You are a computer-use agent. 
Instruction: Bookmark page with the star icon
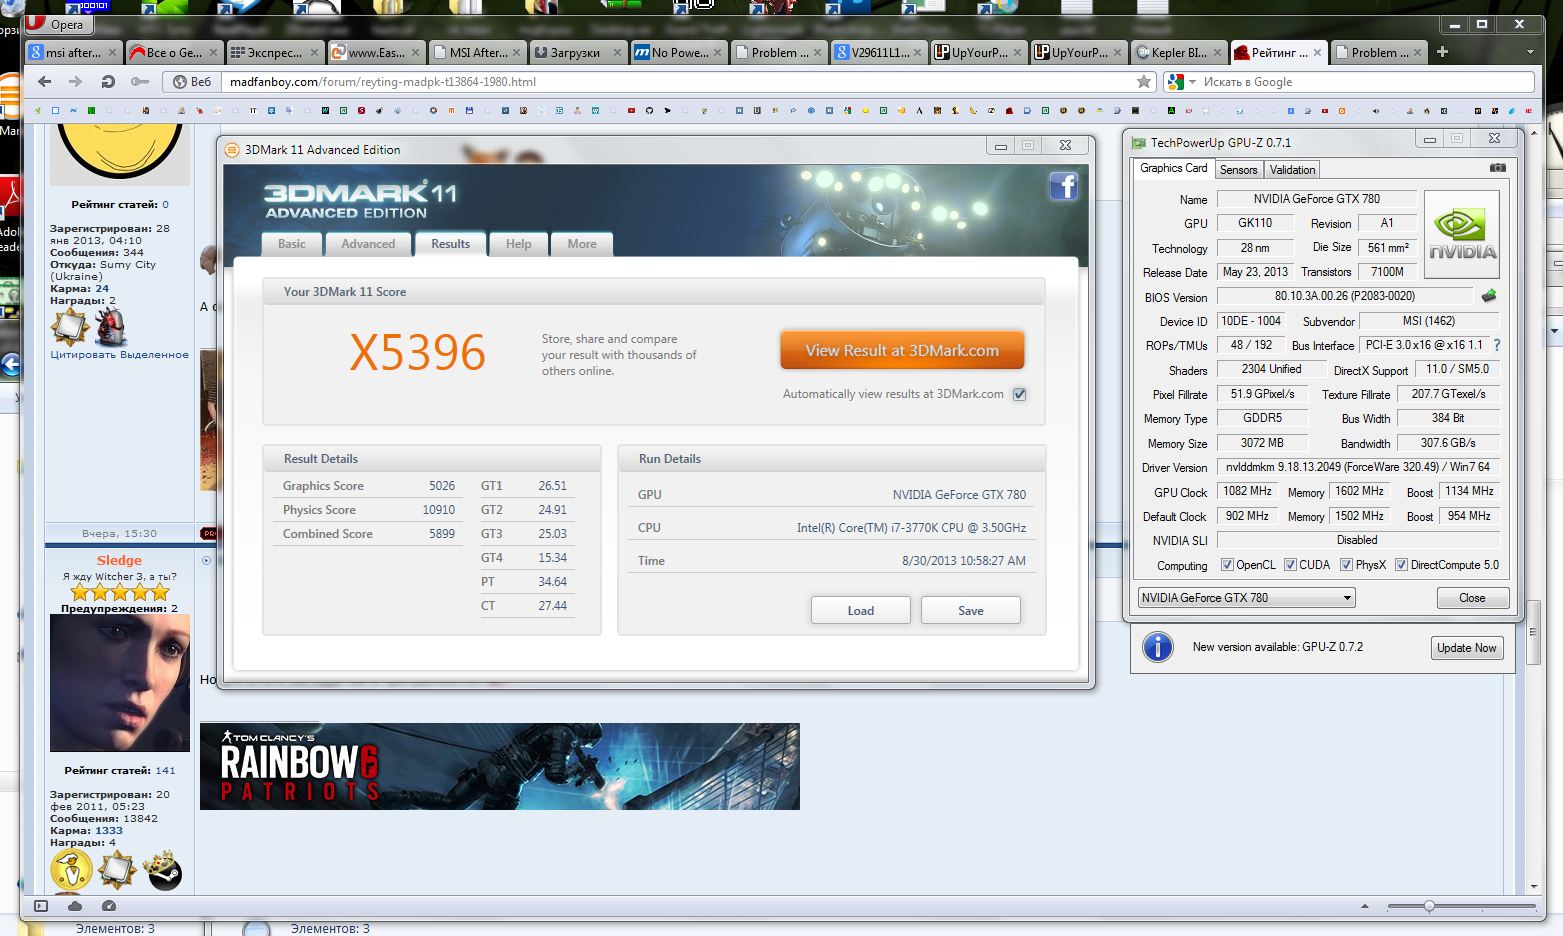pyautogui.click(x=1144, y=82)
